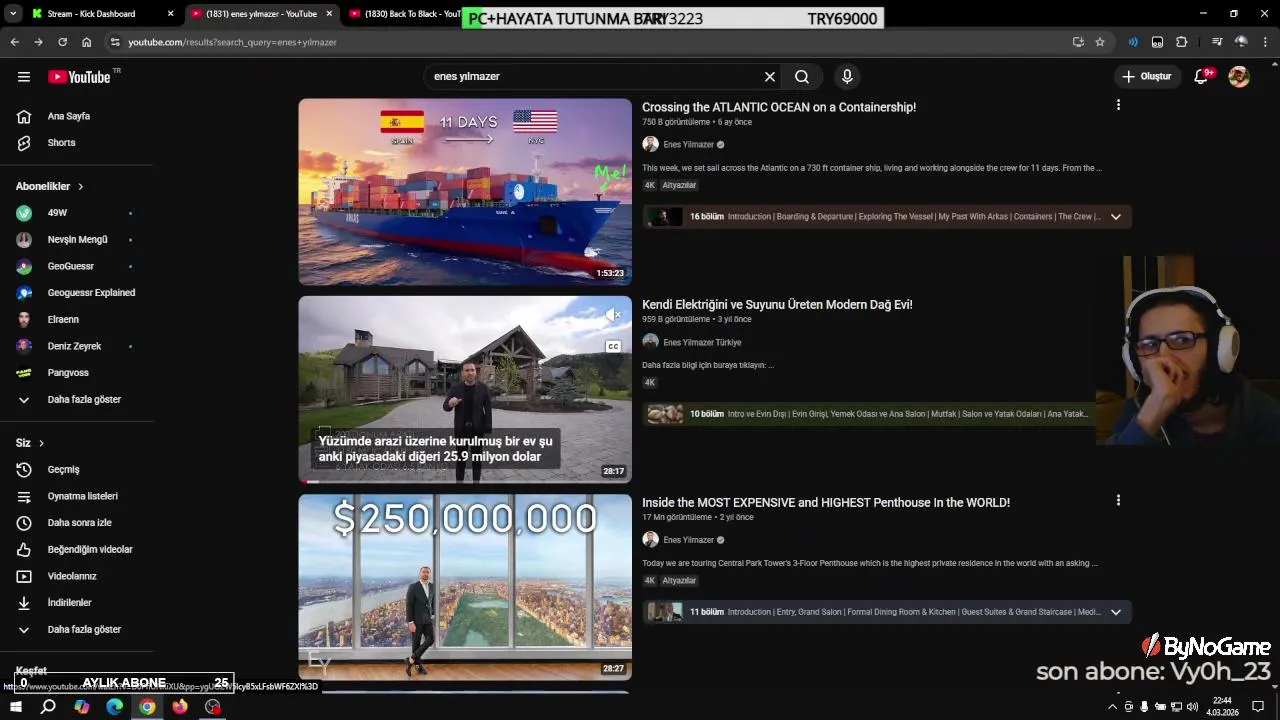Toggle CC captions on Dağ Evi preview

[613, 347]
